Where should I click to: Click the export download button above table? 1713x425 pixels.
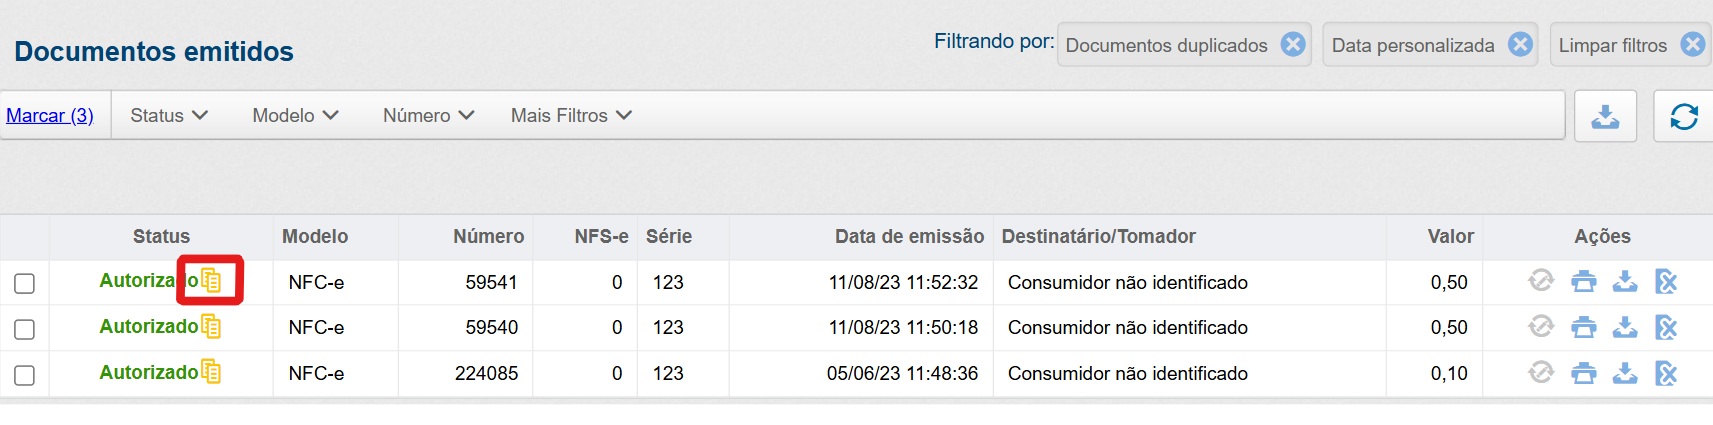pos(1605,116)
